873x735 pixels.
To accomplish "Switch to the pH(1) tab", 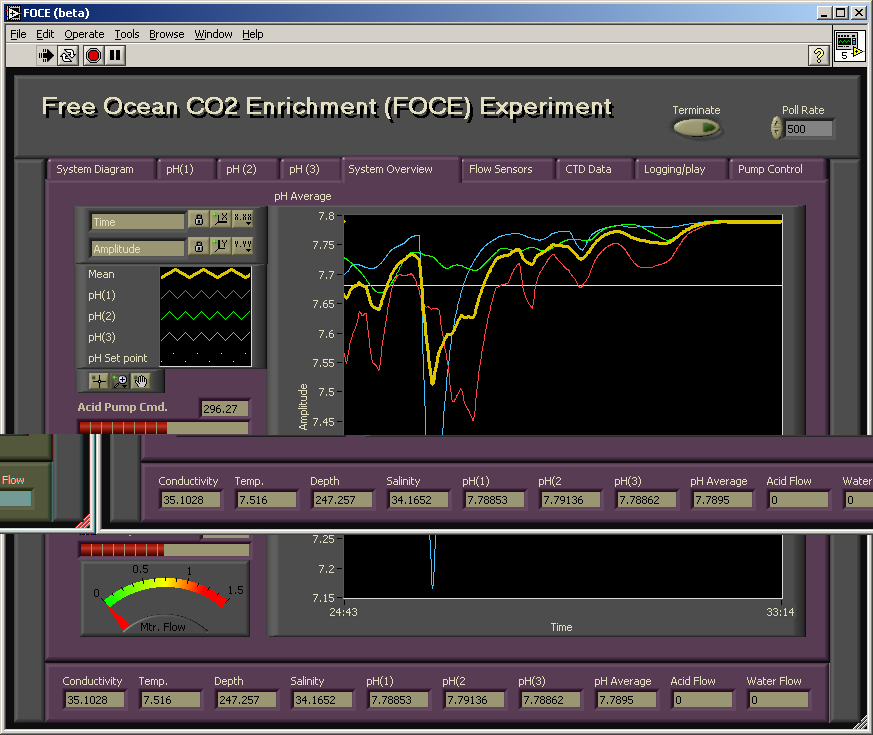I will (185, 169).
